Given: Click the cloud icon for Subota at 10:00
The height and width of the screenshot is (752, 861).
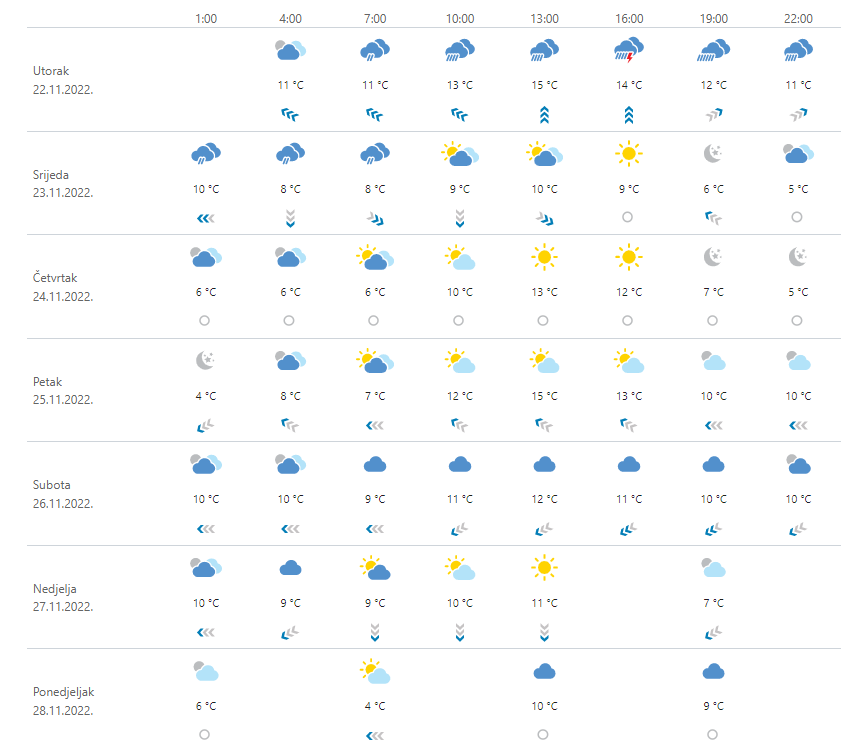Looking at the screenshot, I should point(459,464).
